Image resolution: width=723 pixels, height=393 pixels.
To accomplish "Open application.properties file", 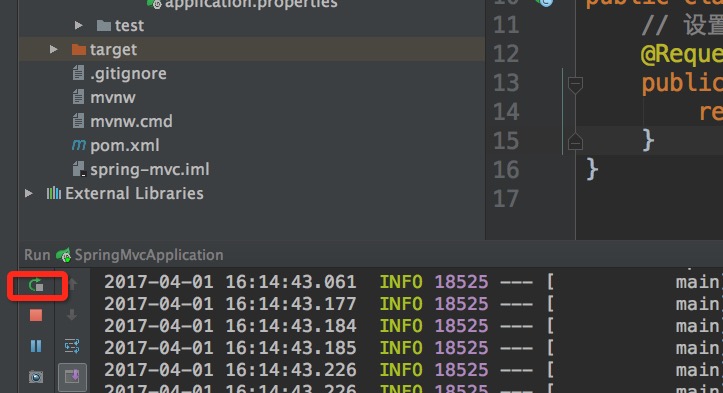I will (251, 4).
